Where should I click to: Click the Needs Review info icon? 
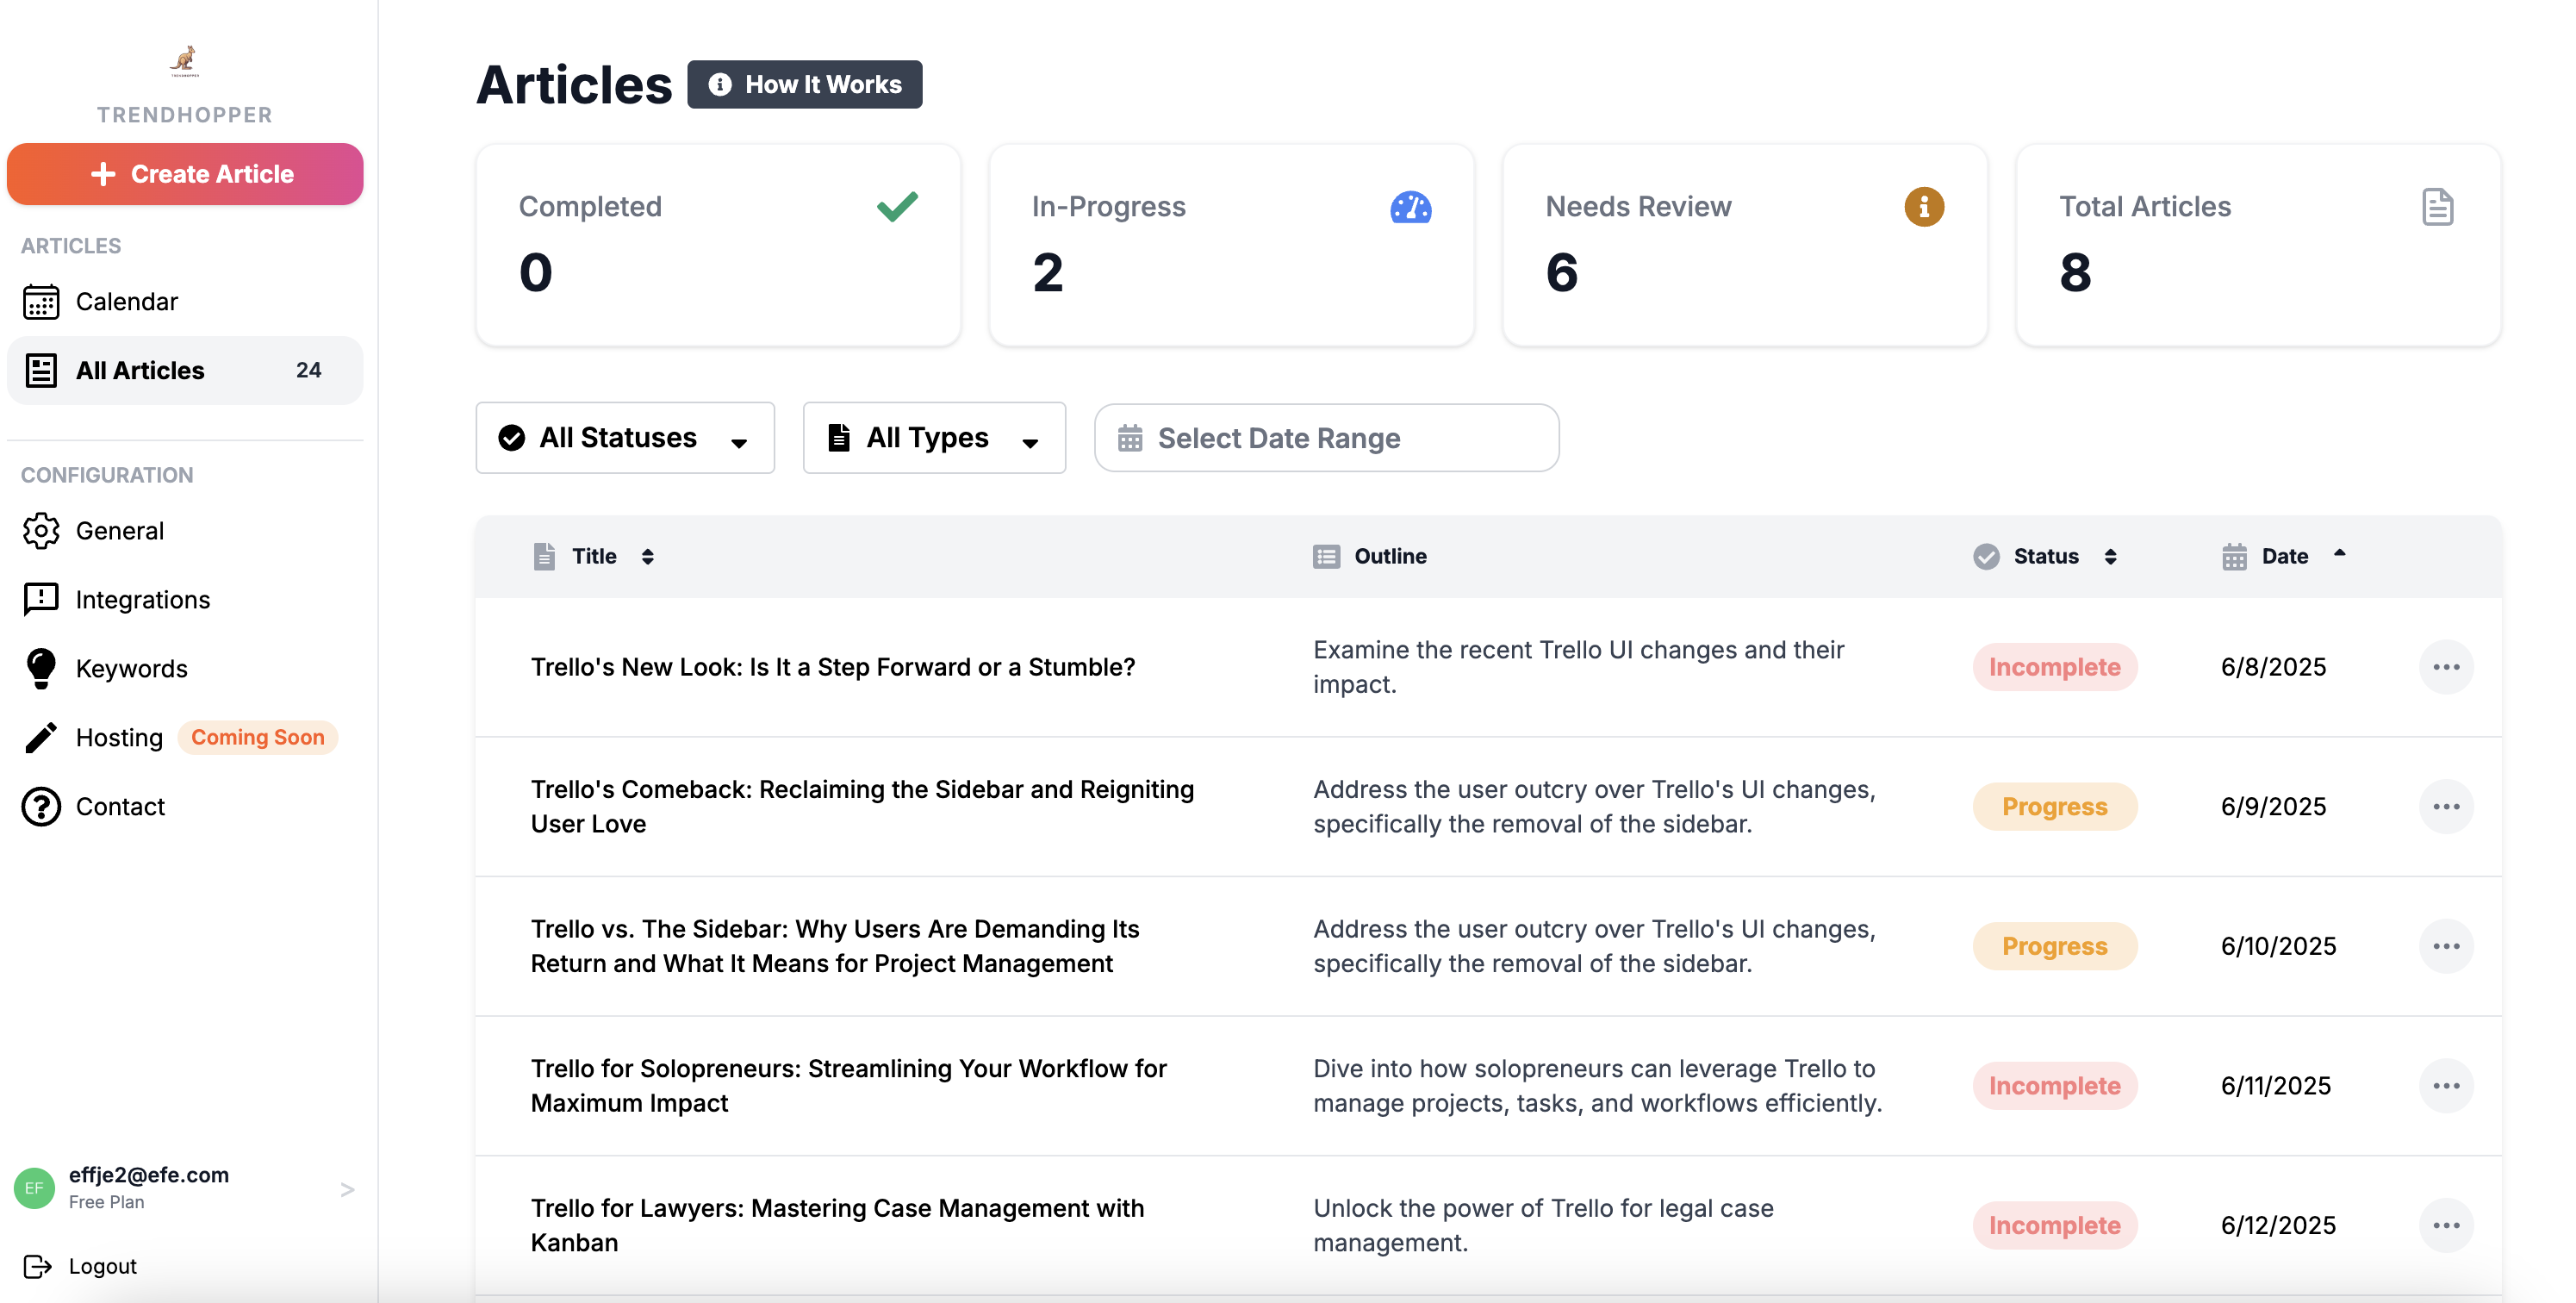[x=1924, y=207]
